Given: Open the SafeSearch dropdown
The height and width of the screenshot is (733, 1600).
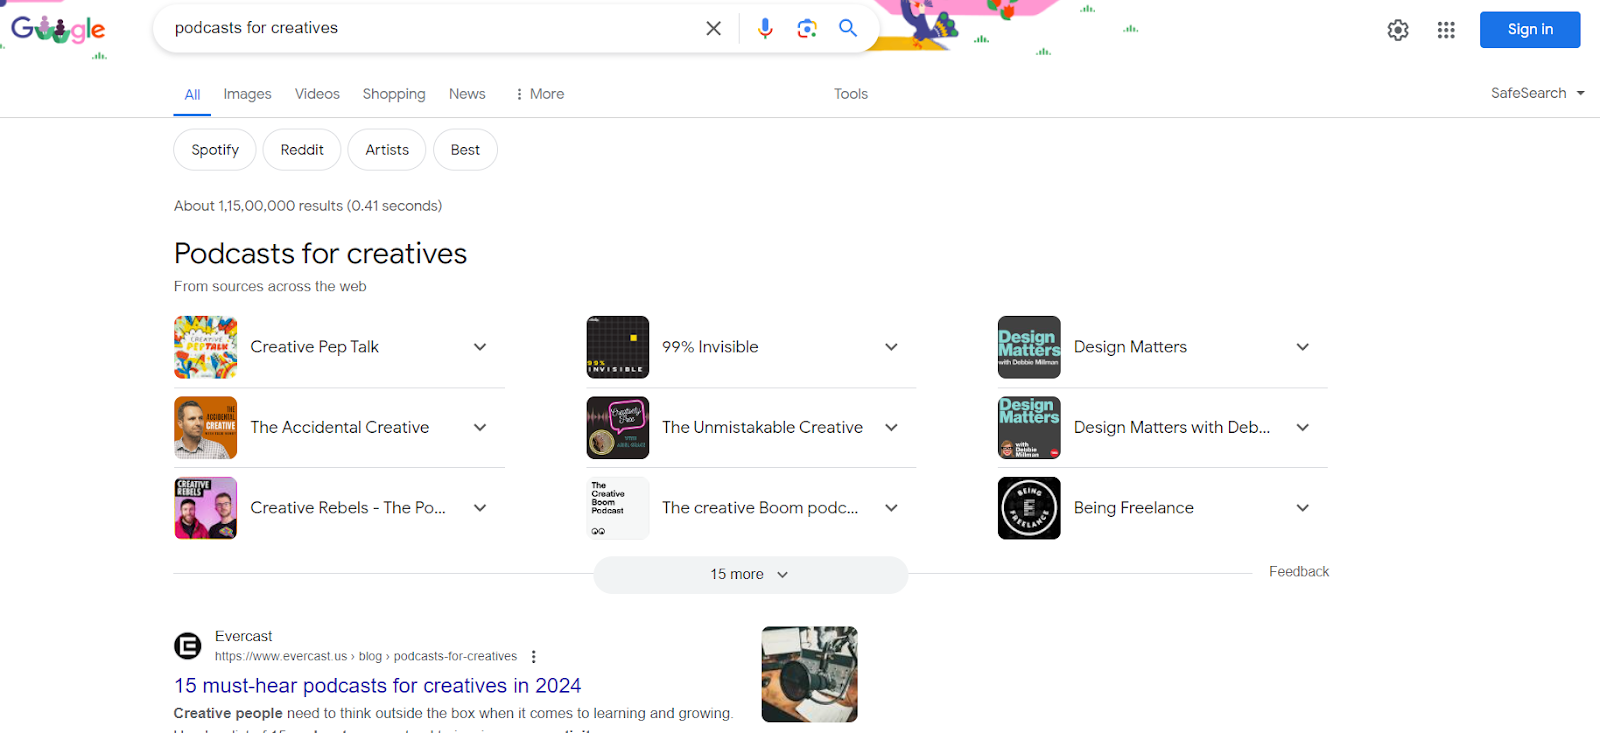Looking at the screenshot, I should pos(1538,93).
